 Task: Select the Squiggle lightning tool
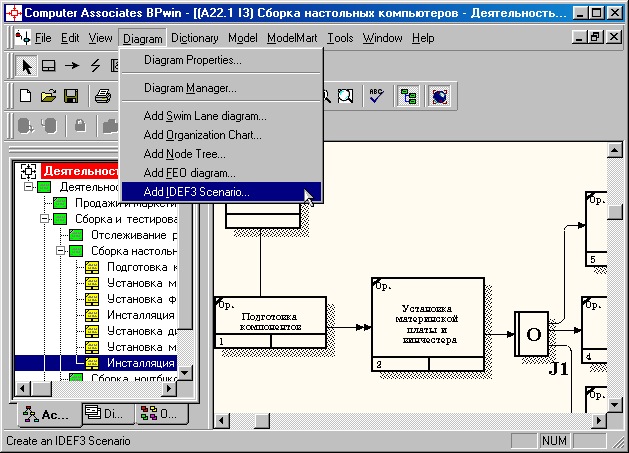[x=95, y=66]
